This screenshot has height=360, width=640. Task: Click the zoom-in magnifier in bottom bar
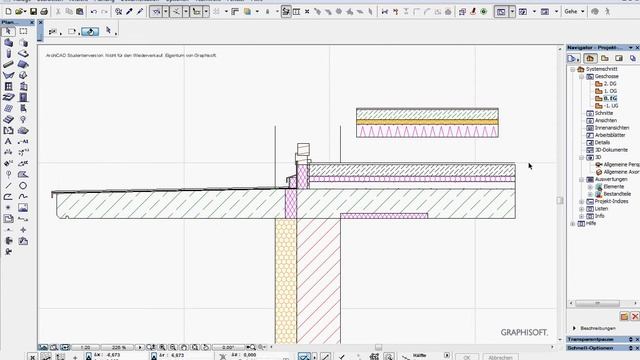[162, 347]
